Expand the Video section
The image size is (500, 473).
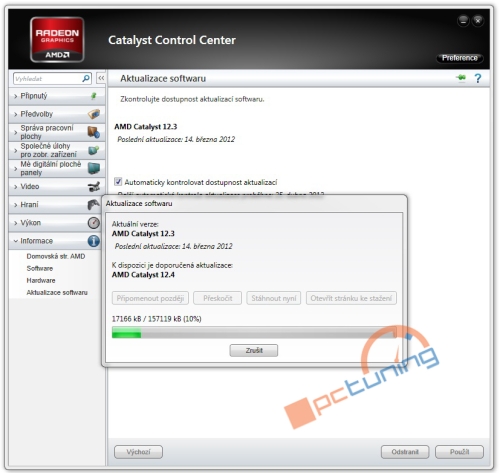click(x=57, y=187)
